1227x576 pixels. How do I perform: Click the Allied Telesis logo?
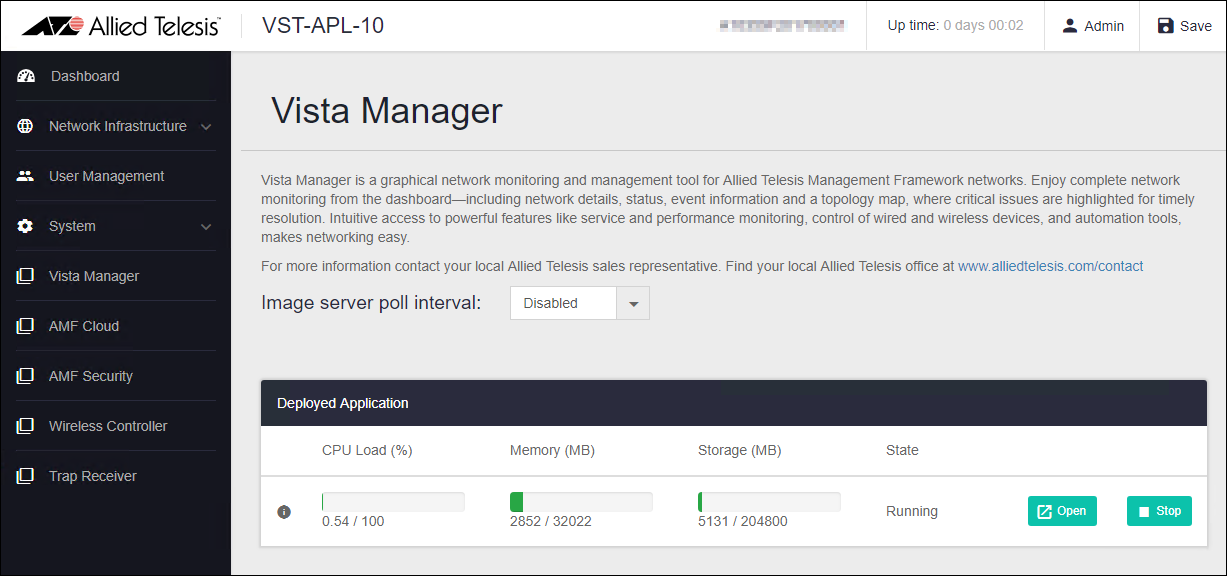(120, 26)
